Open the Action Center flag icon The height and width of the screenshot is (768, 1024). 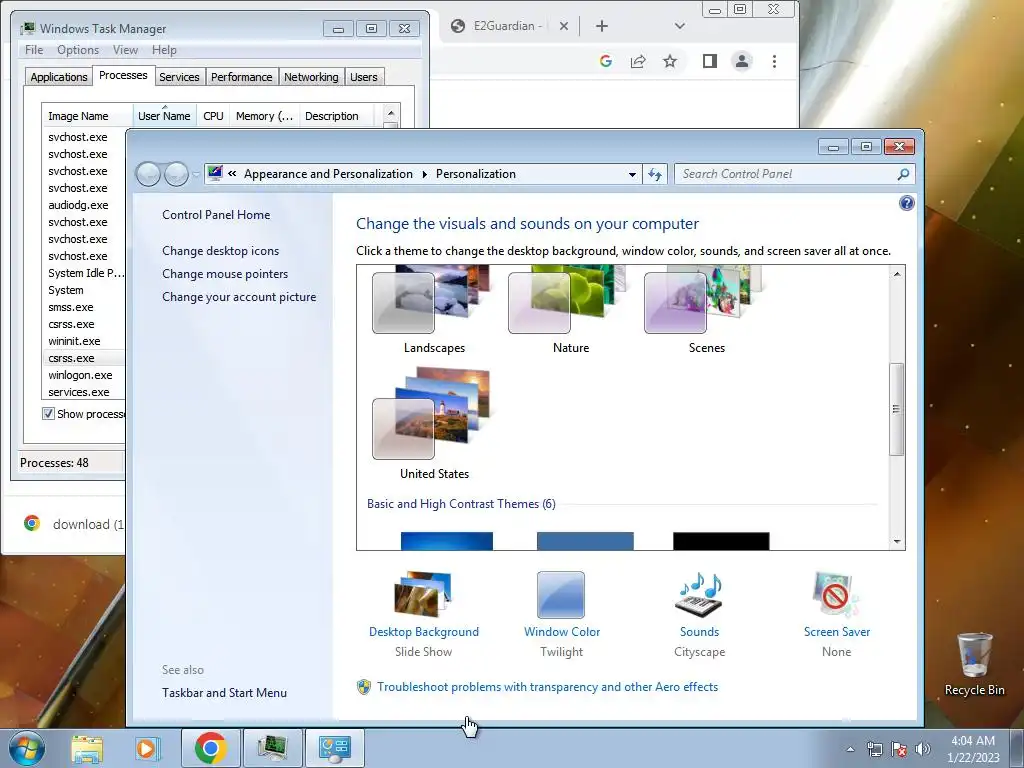coord(899,749)
